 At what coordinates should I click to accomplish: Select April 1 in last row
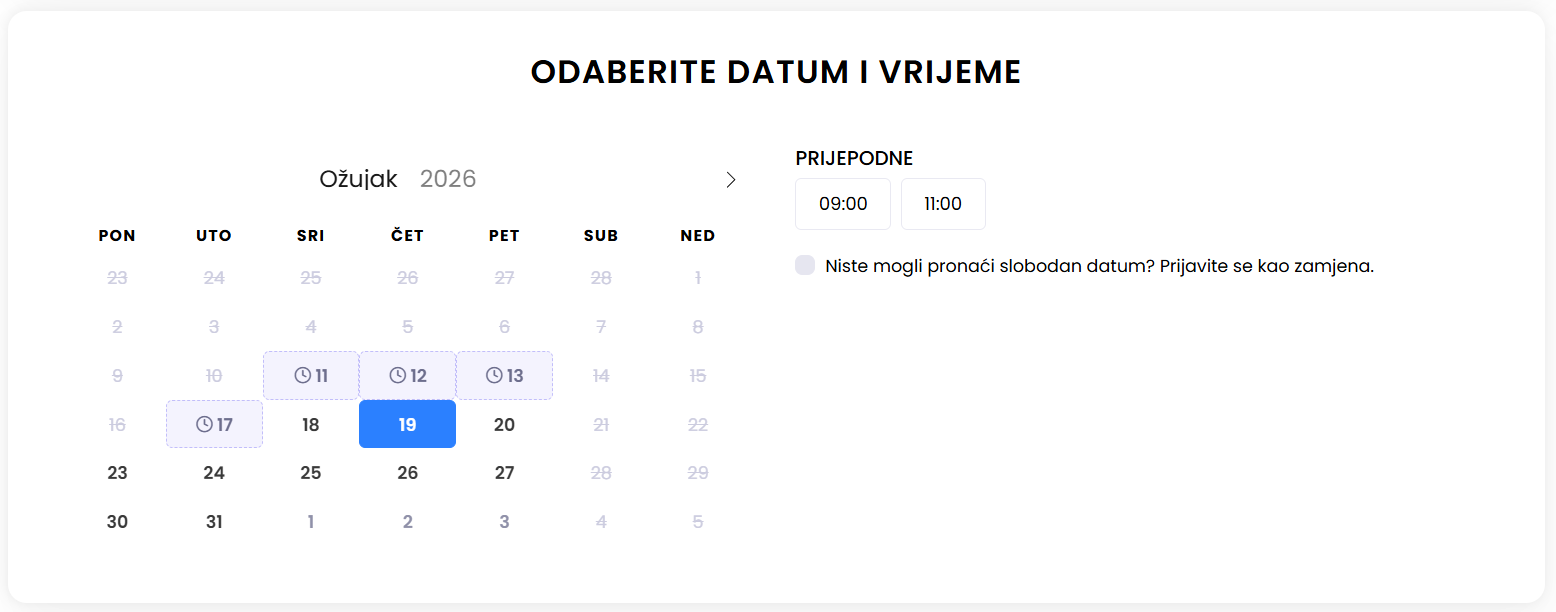pos(311,522)
